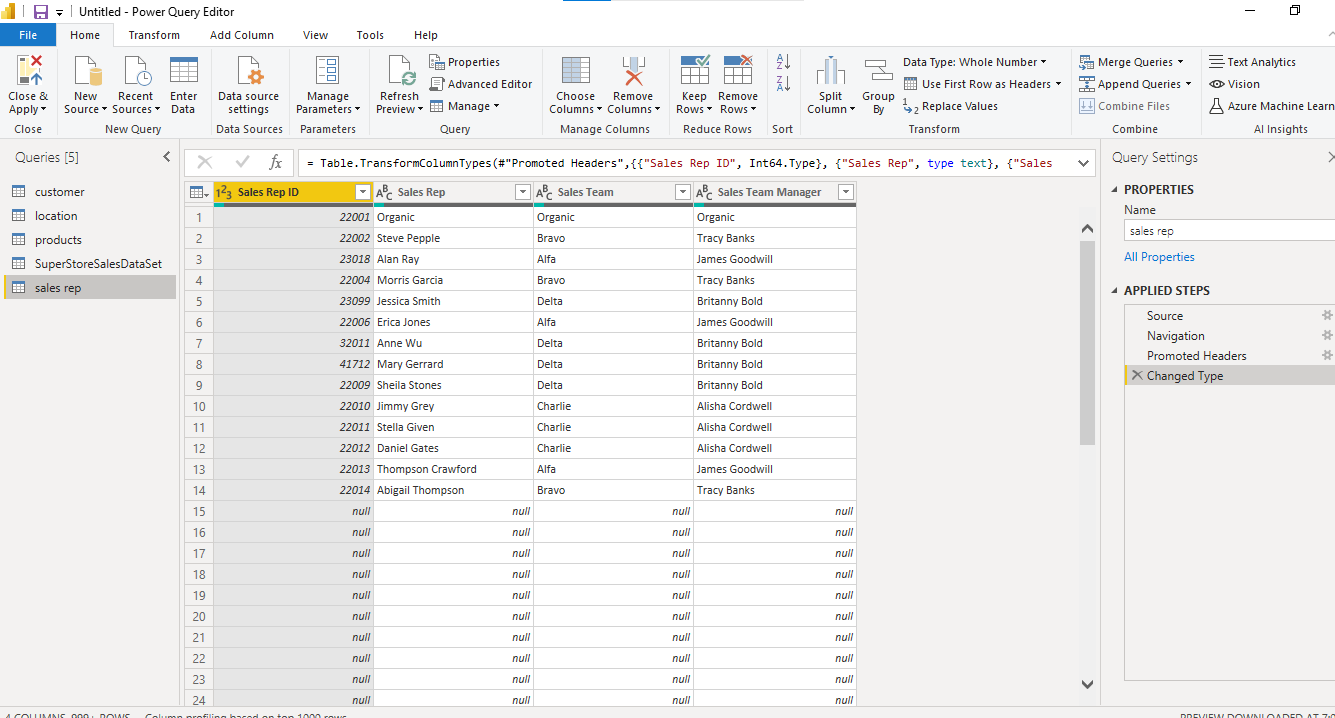
Task: Open the formula bar expander chevron
Action: pos(1082,162)
